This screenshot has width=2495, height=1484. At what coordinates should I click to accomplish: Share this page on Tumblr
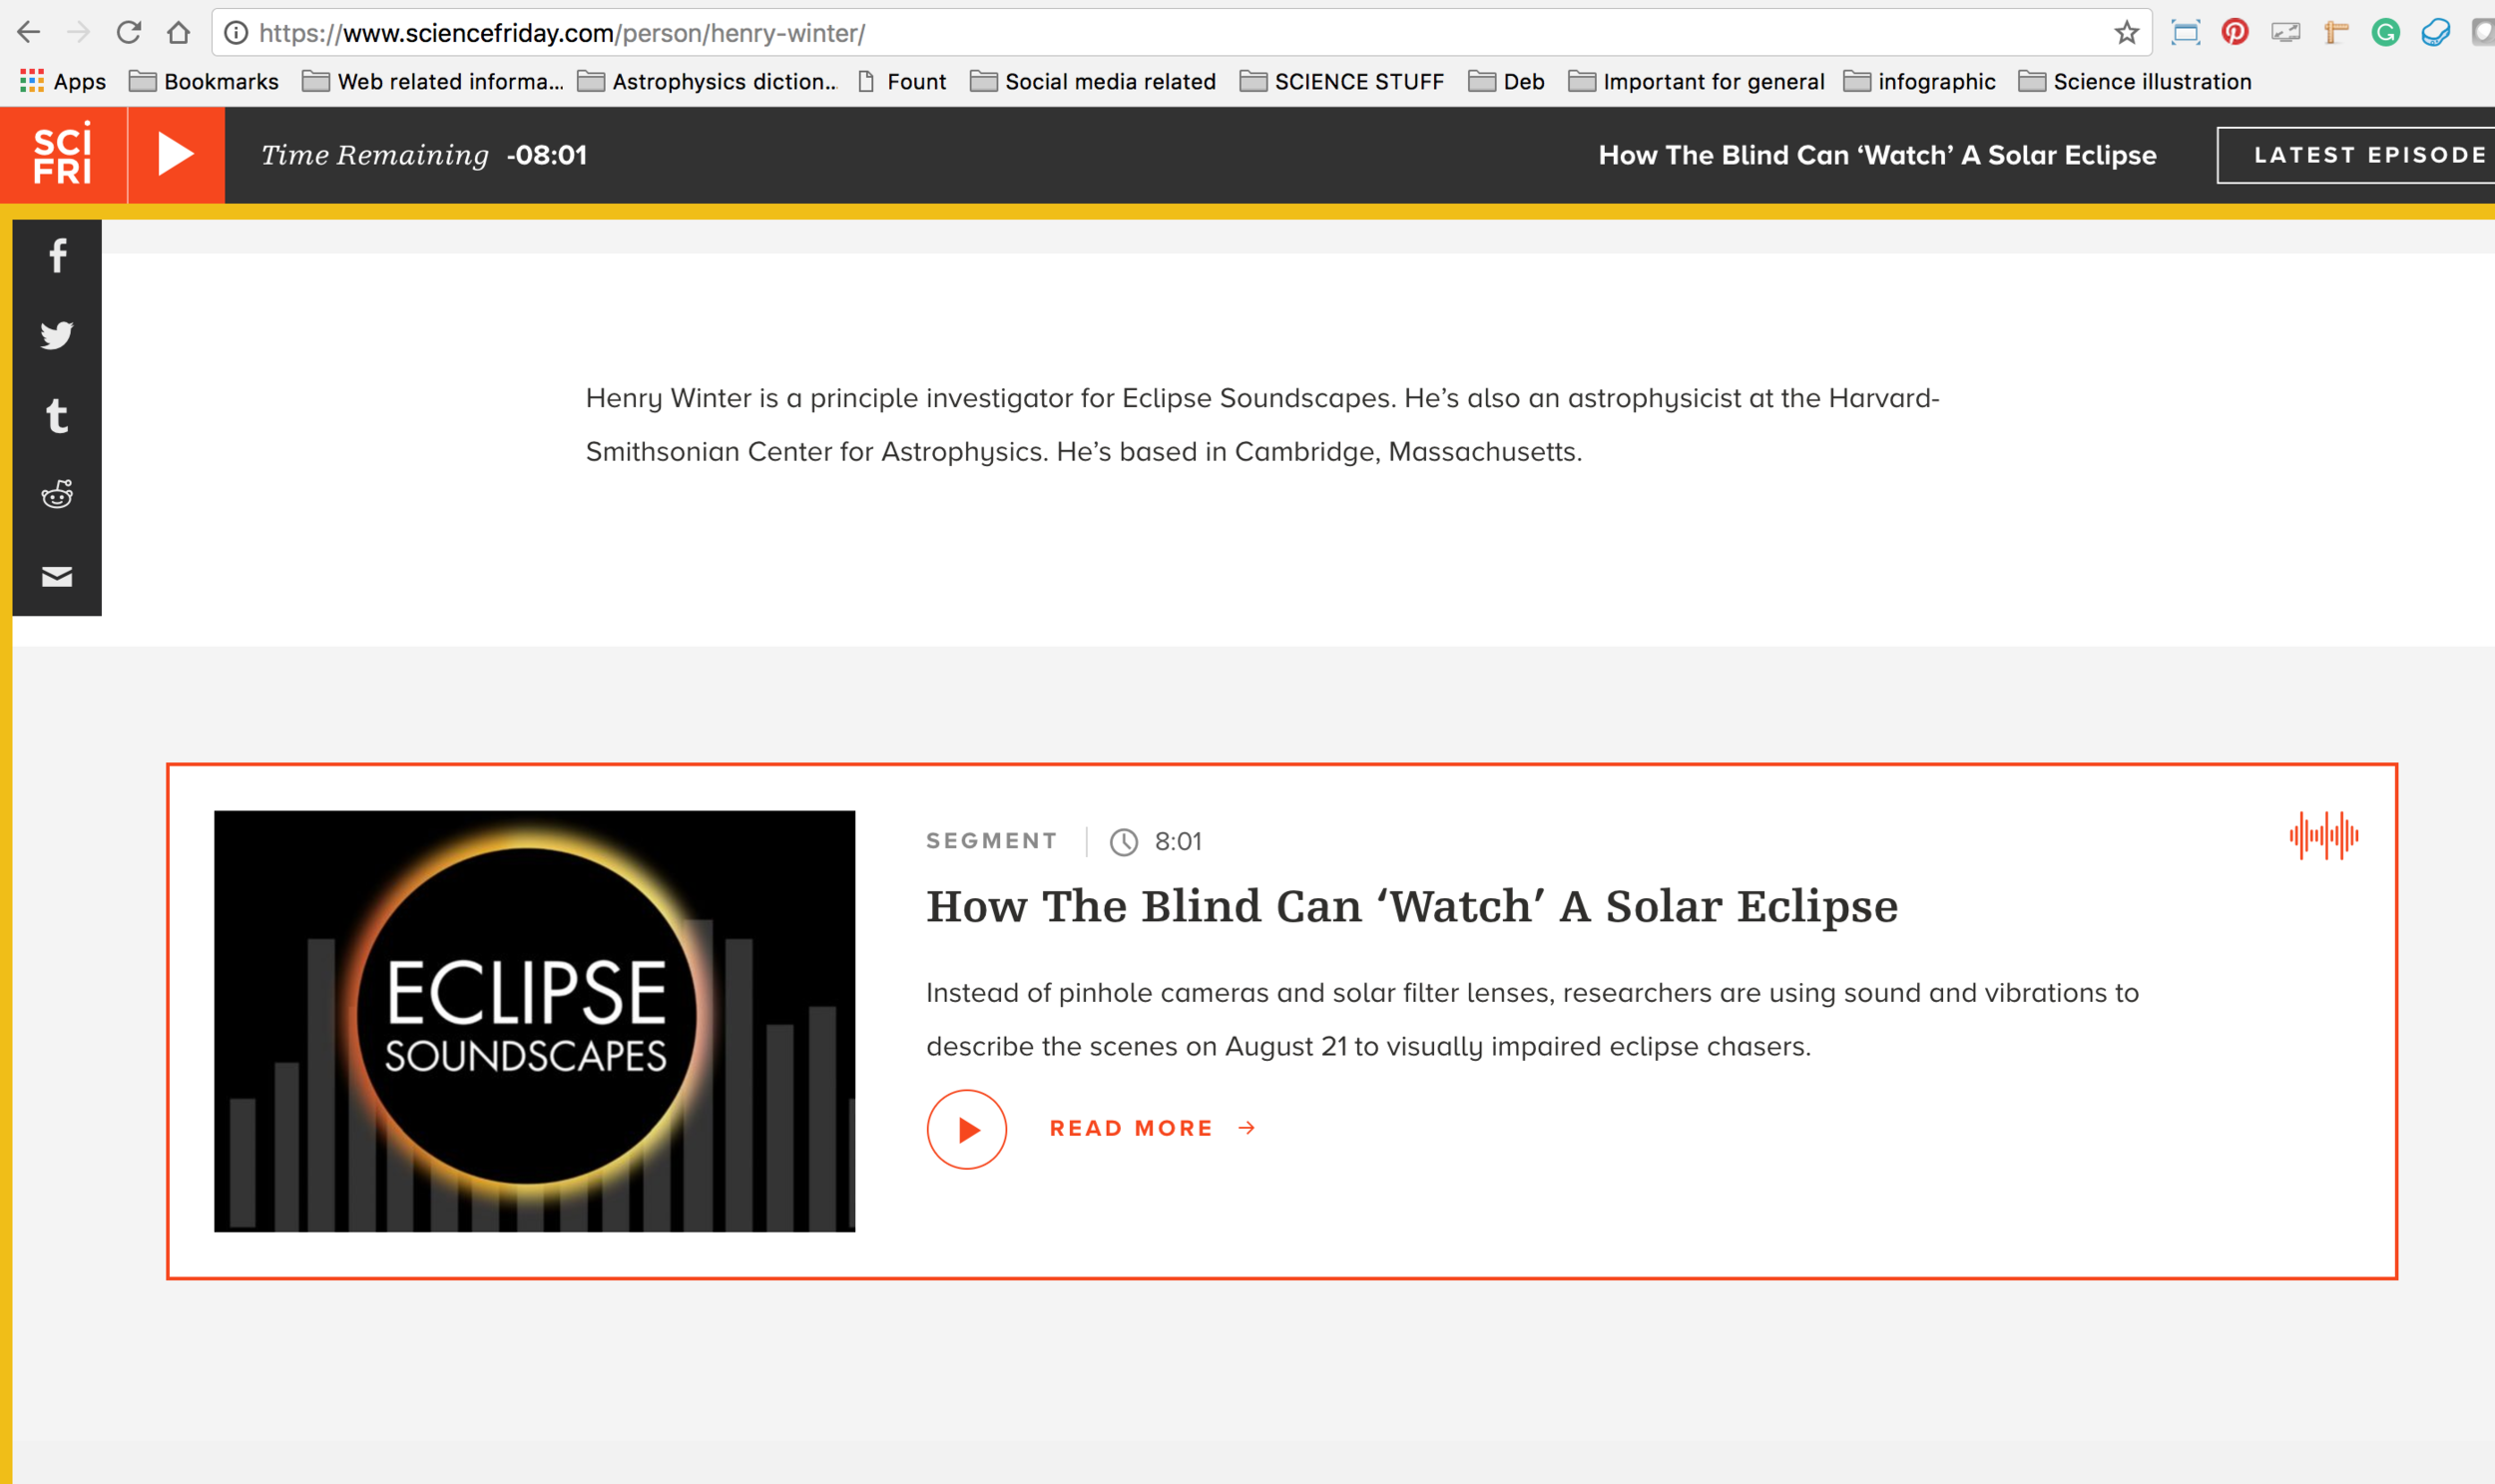57,415
